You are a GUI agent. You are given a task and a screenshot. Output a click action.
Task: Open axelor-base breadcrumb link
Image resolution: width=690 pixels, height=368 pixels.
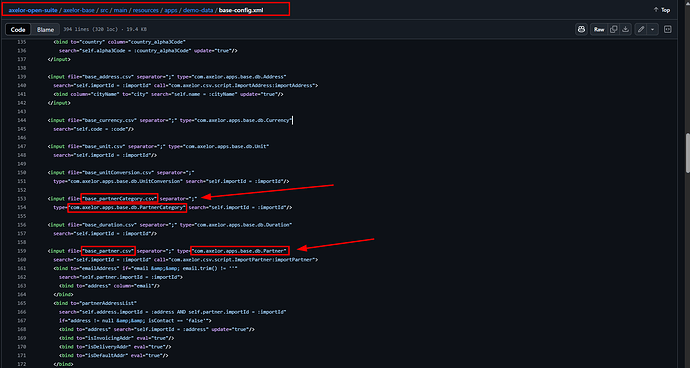tap(78, 10)
